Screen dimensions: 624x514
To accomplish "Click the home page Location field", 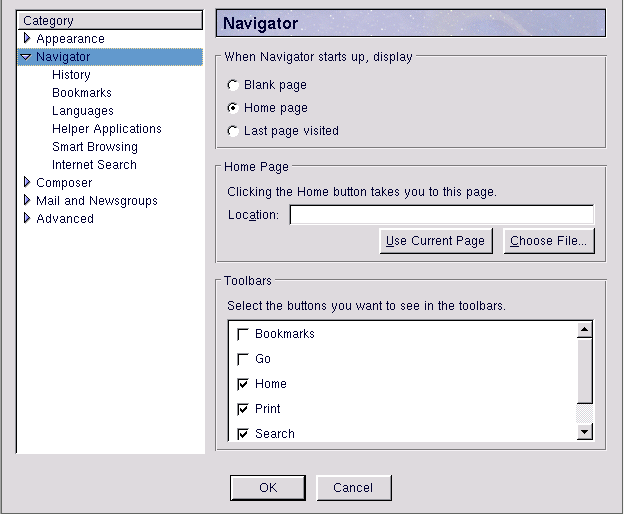I will [441, 215].
